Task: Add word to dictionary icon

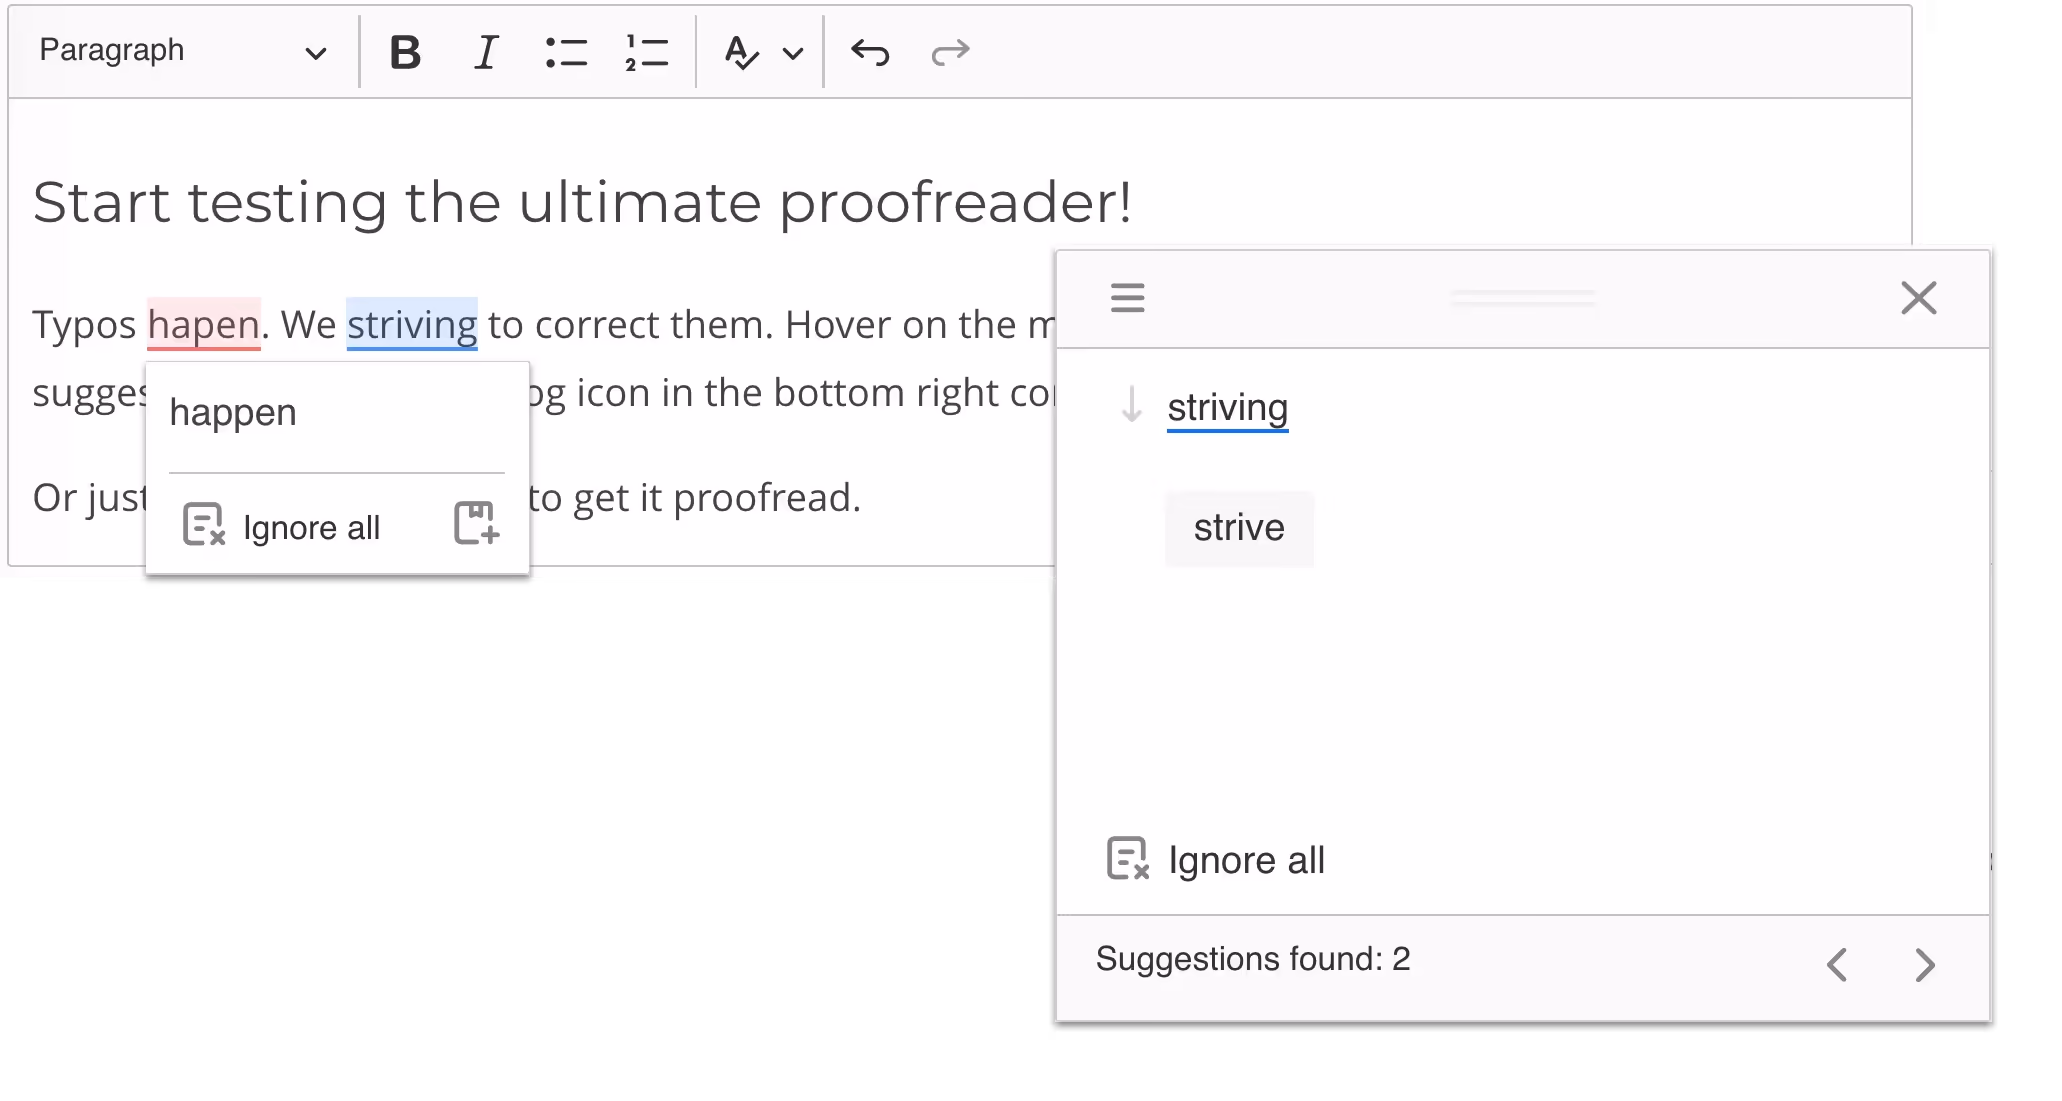Action: coord(477,523)
